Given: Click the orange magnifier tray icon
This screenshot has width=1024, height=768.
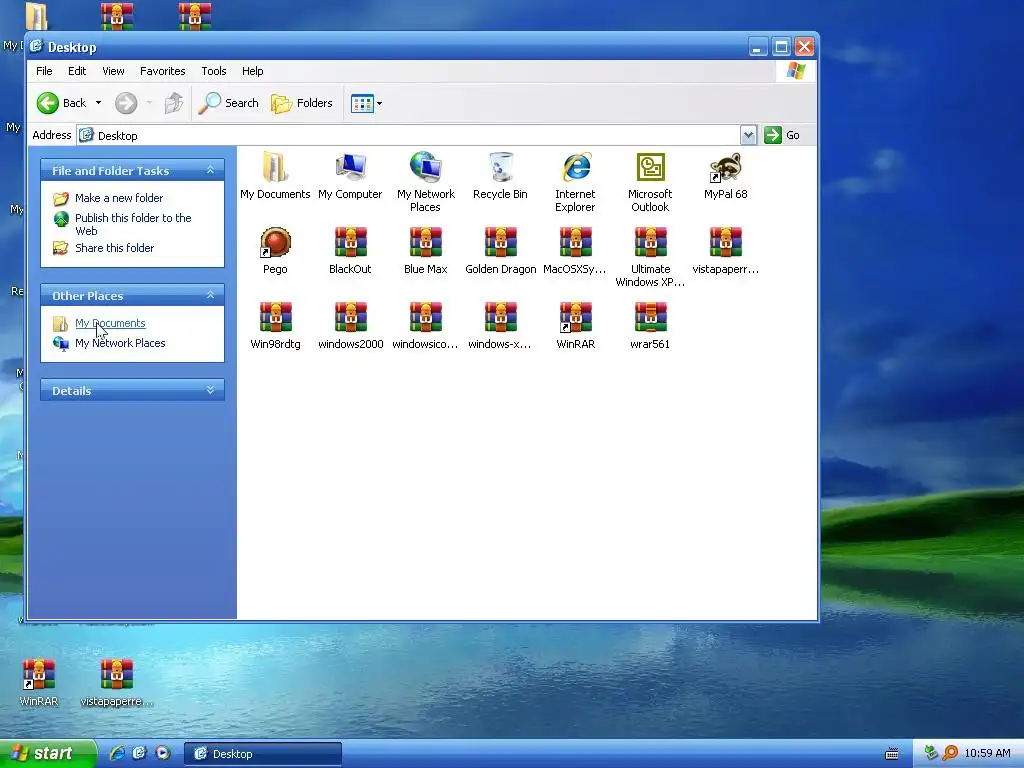Looking at the screenshot, I should point(950,753).
